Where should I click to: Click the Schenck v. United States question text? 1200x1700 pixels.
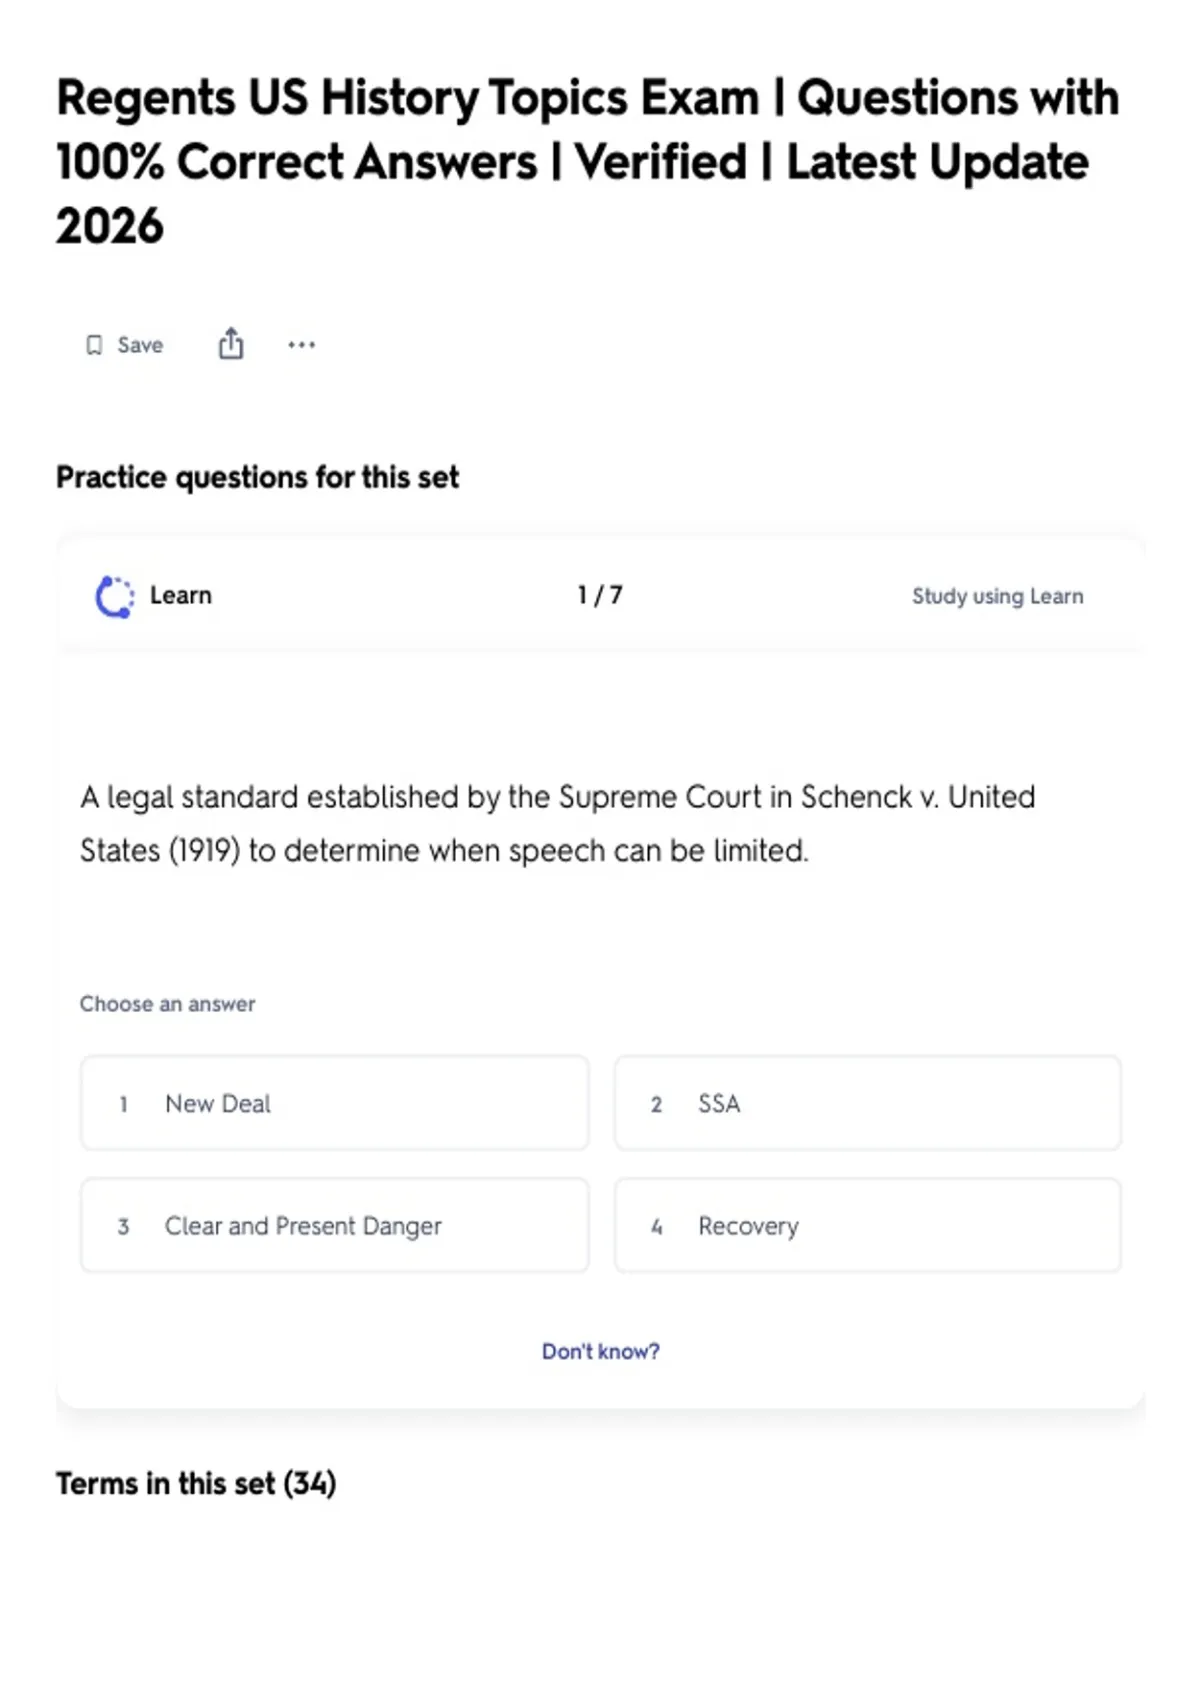pyautogui.click(x=557, y=823)
